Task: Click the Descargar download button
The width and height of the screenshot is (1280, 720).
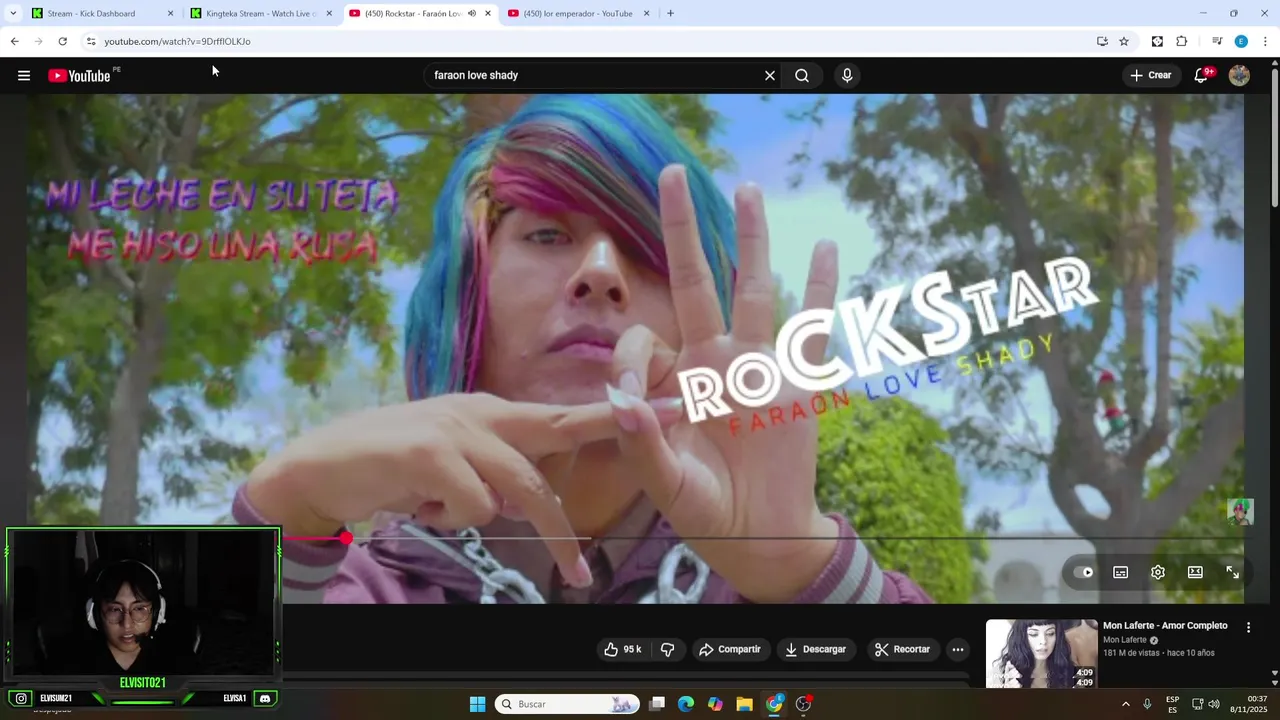Action: point(816,649)
